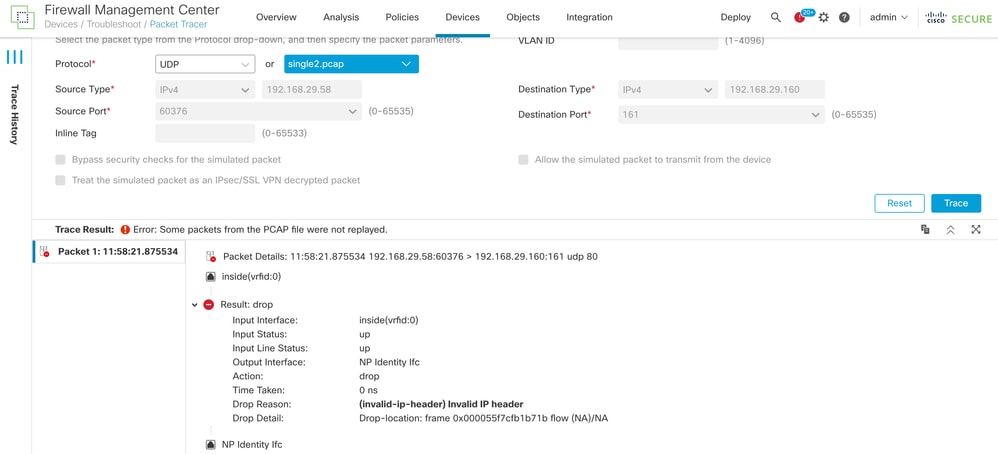Click the Drop-location frame detail text
Image resolution: width=998 pixels, height=454 pixels.
(484, 418)
